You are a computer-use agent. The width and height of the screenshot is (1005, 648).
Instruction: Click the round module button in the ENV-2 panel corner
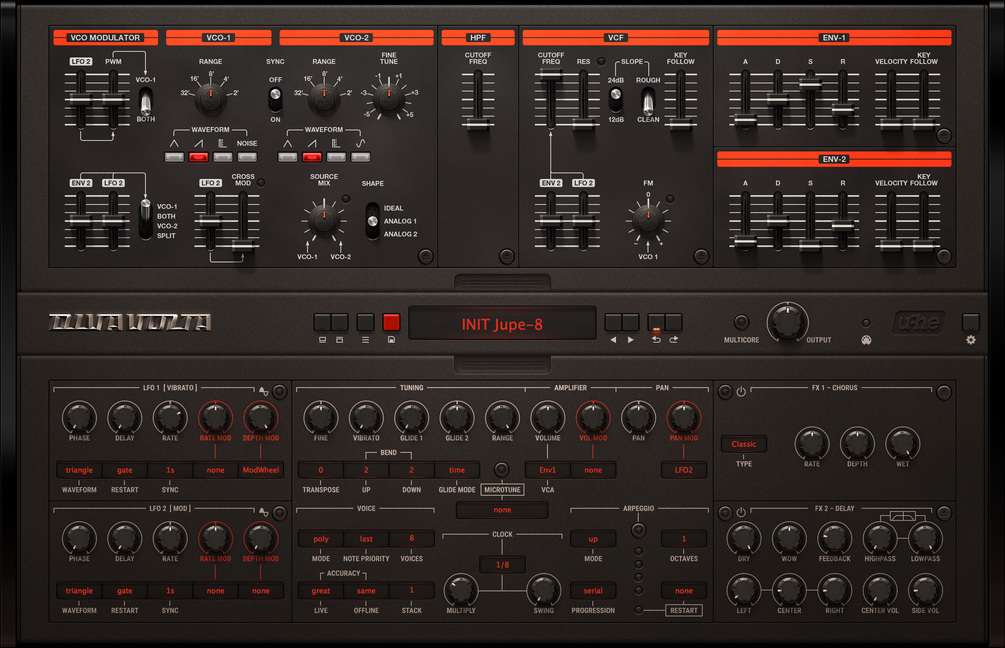(943, 256)
